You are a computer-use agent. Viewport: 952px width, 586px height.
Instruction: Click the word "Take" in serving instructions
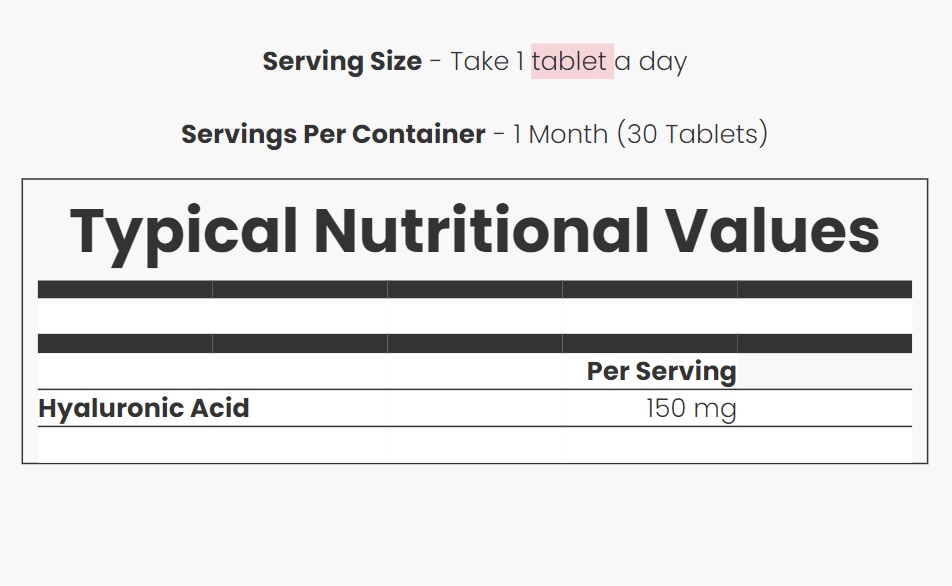[479, 62]
